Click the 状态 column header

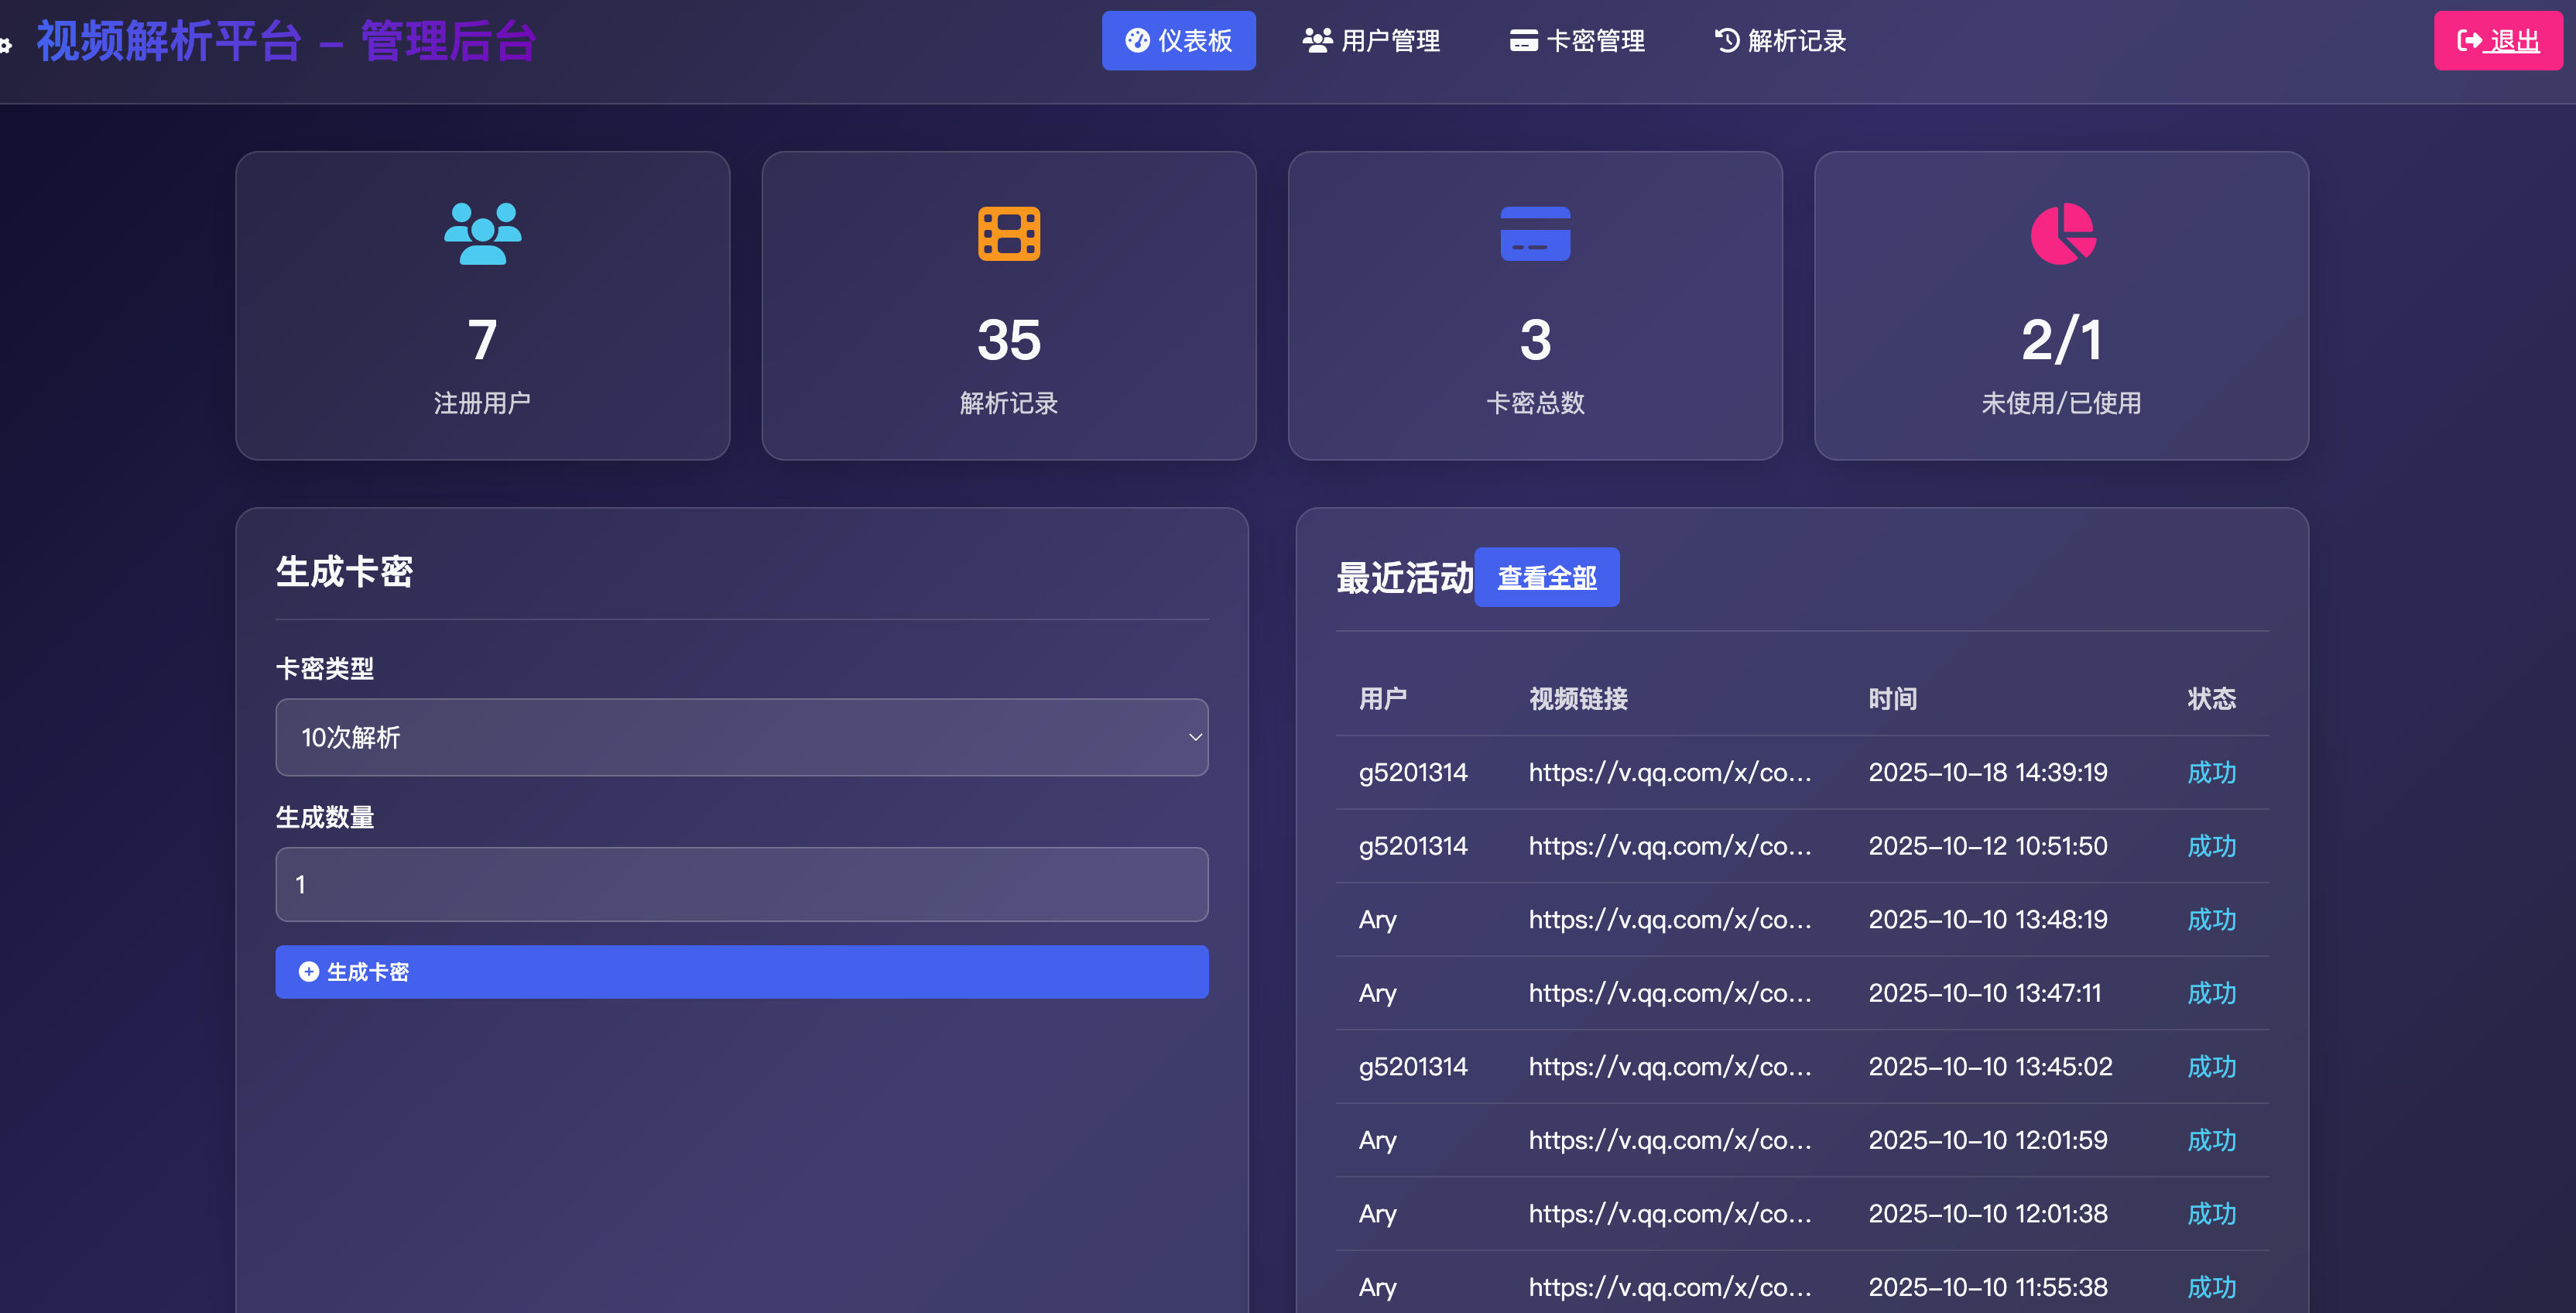[2211, 698]
